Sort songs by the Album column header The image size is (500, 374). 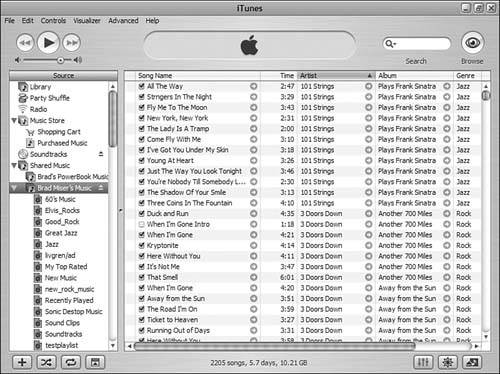tap(414, 76)
